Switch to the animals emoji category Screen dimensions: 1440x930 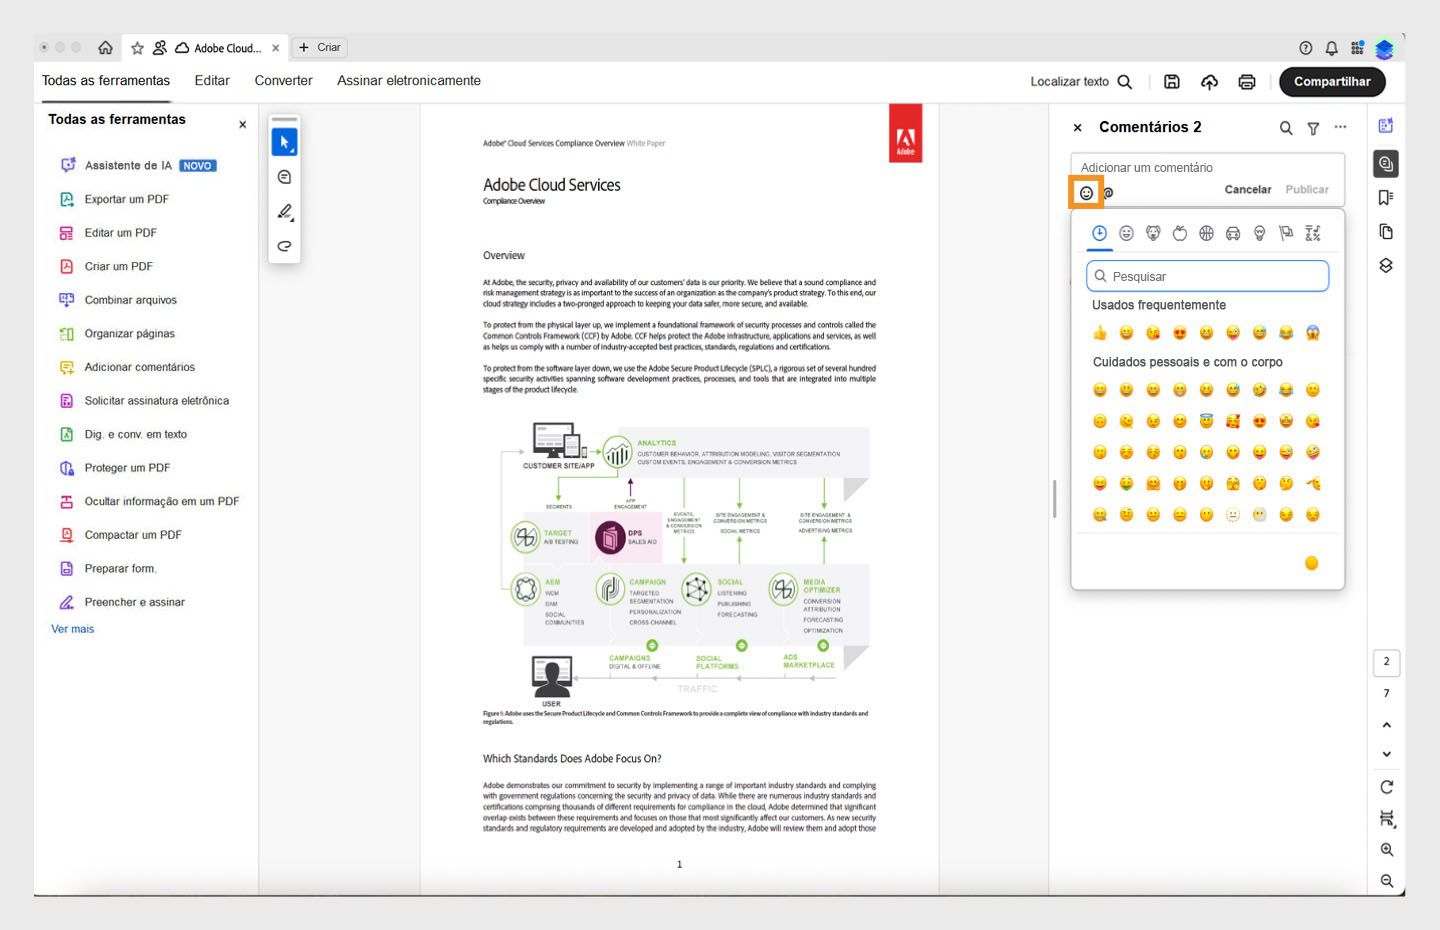(1153, 234)
